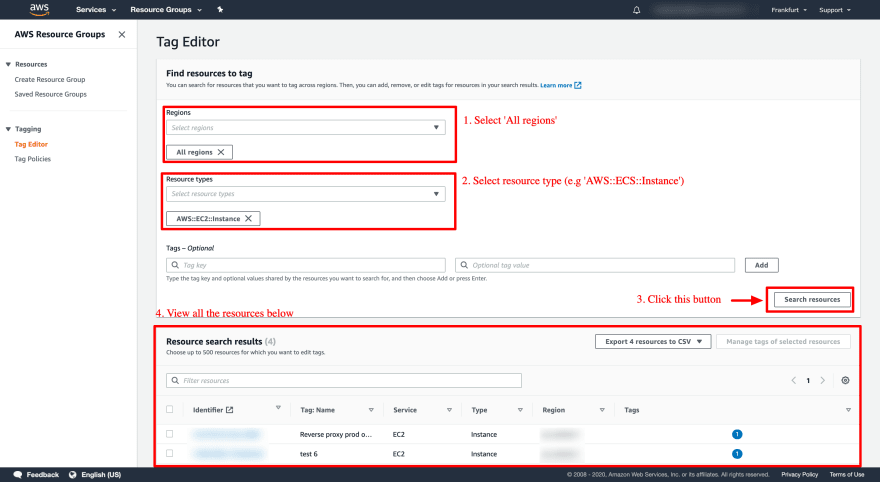Click the Add tag button
This screenshot has height=482, width=880.
(762, 265)
